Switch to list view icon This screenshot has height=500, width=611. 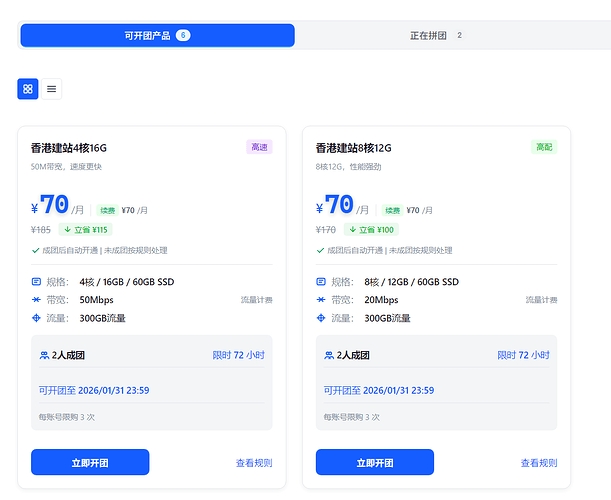point(51,89)
